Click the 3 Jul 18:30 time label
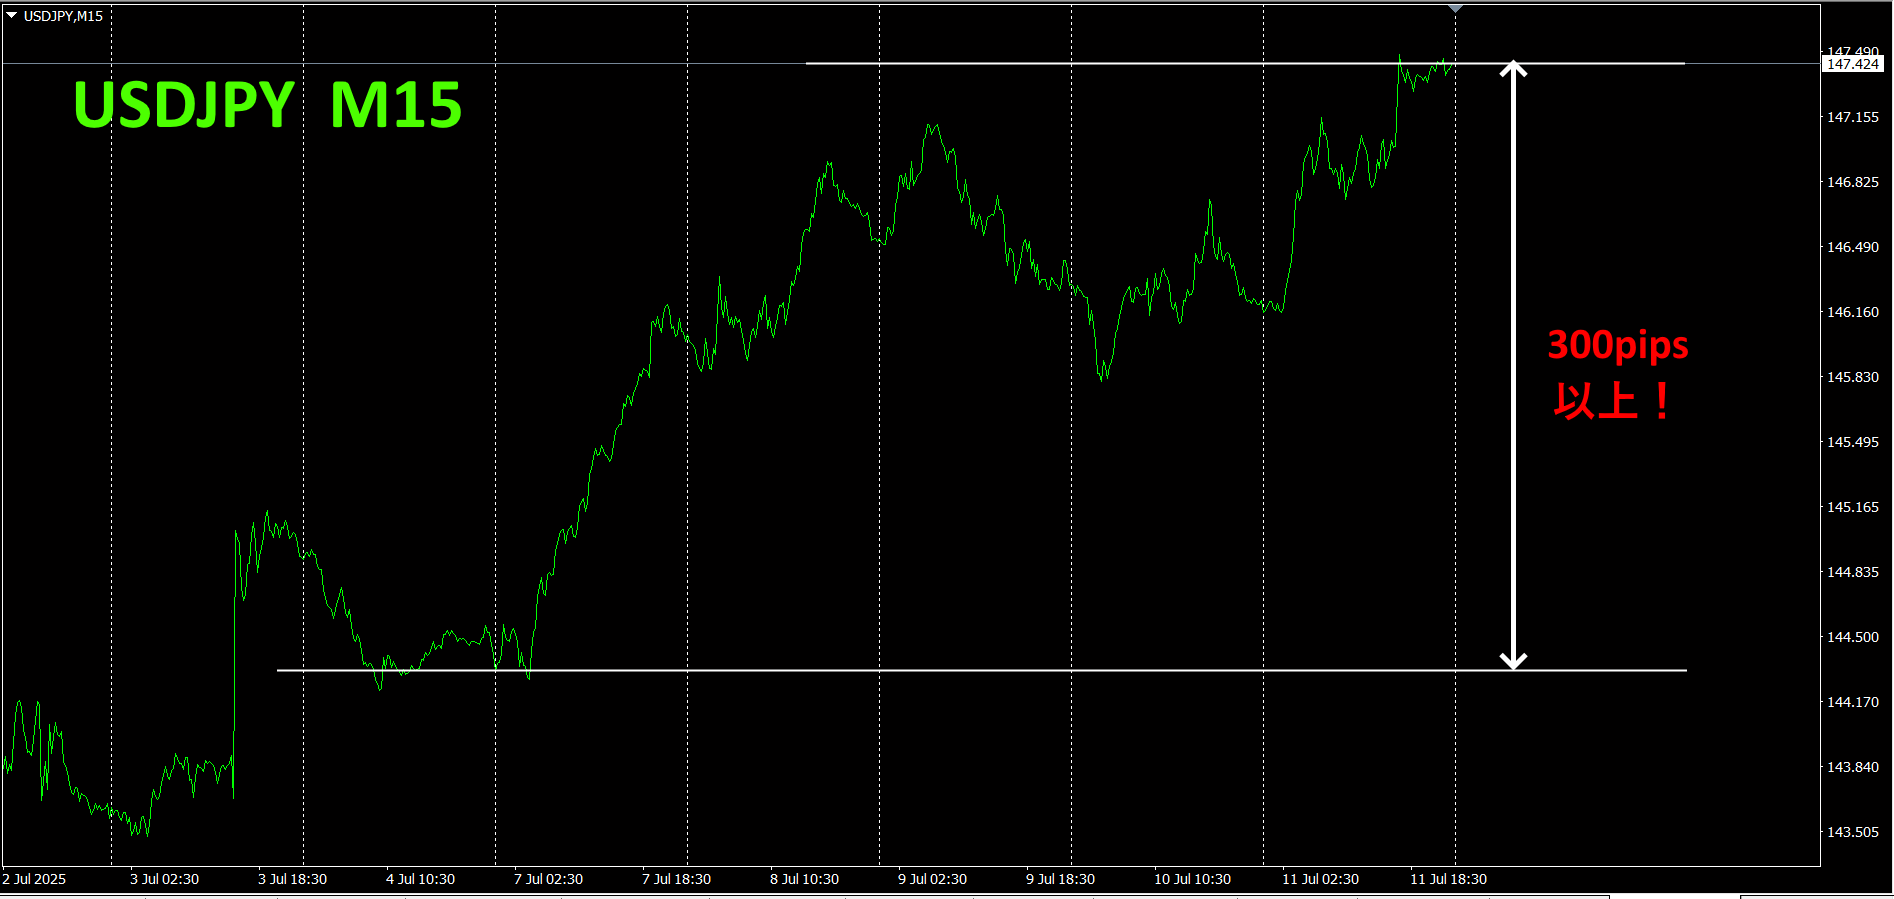Image resolution: width=1894 pixels, height=899 pixels. pyautogui.click(x=292, y=879)
